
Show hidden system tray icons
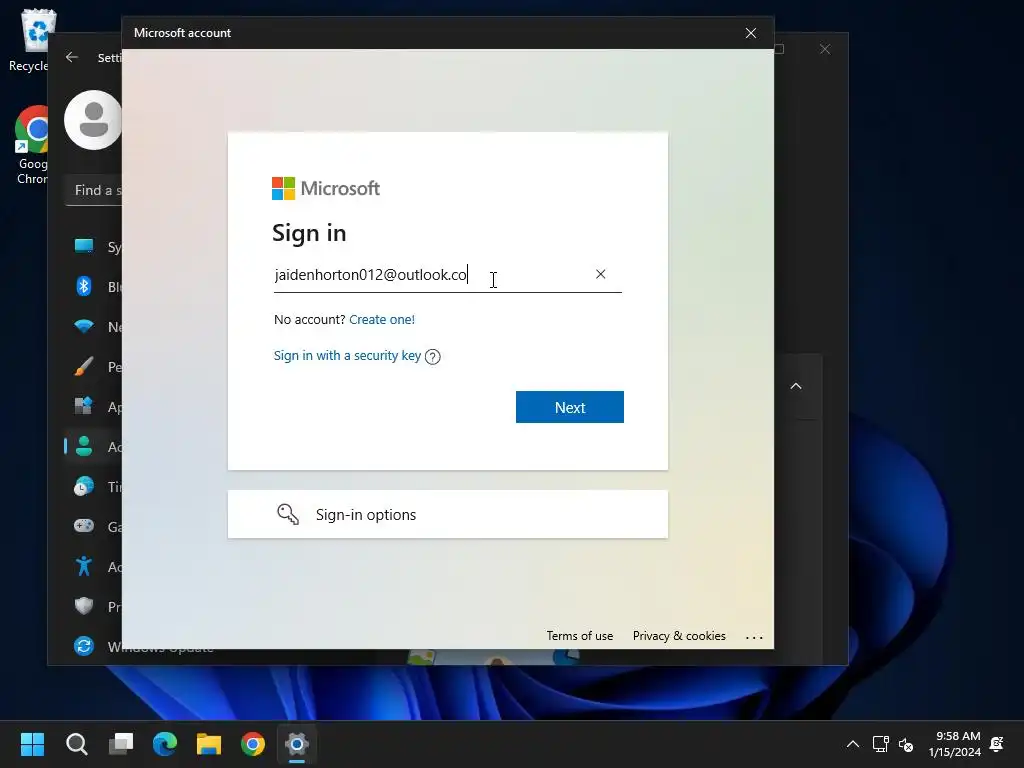853,744
